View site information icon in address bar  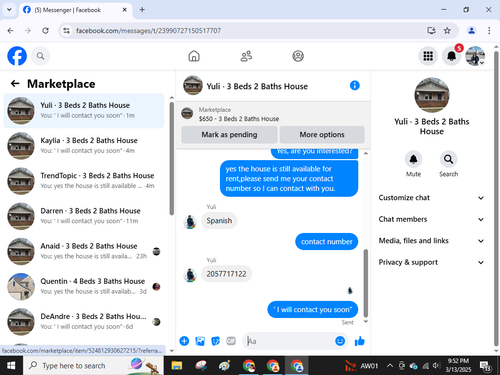(67, 31)
